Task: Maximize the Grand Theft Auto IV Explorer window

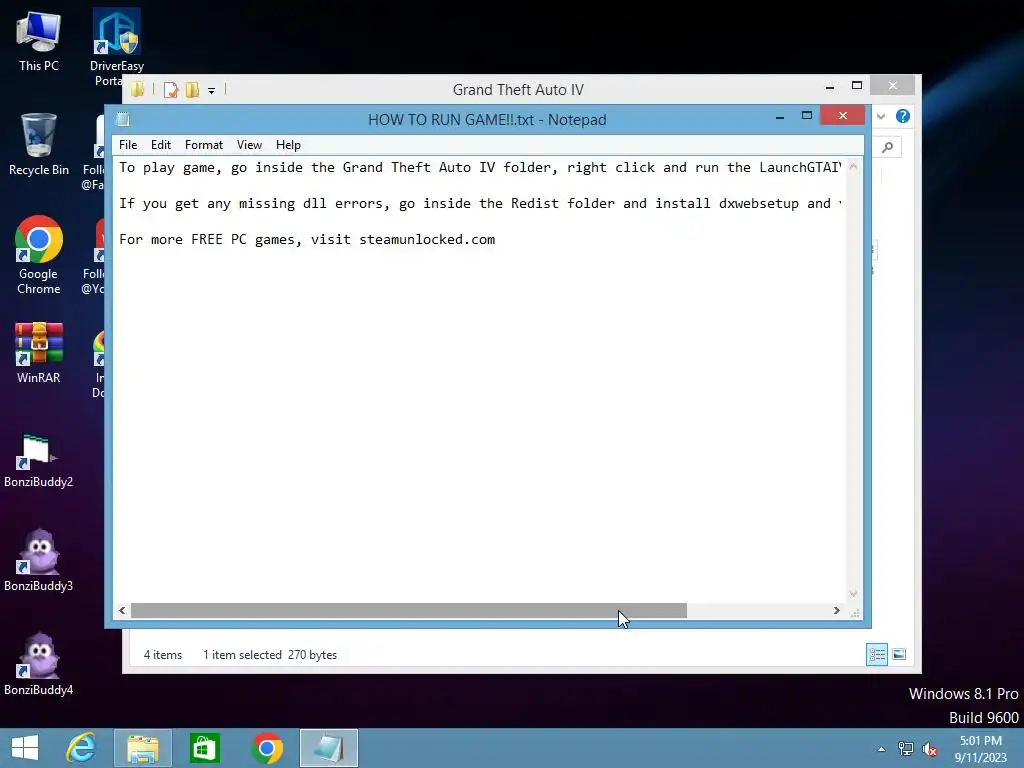Action: pyautogui.click(x=857, y=86)
